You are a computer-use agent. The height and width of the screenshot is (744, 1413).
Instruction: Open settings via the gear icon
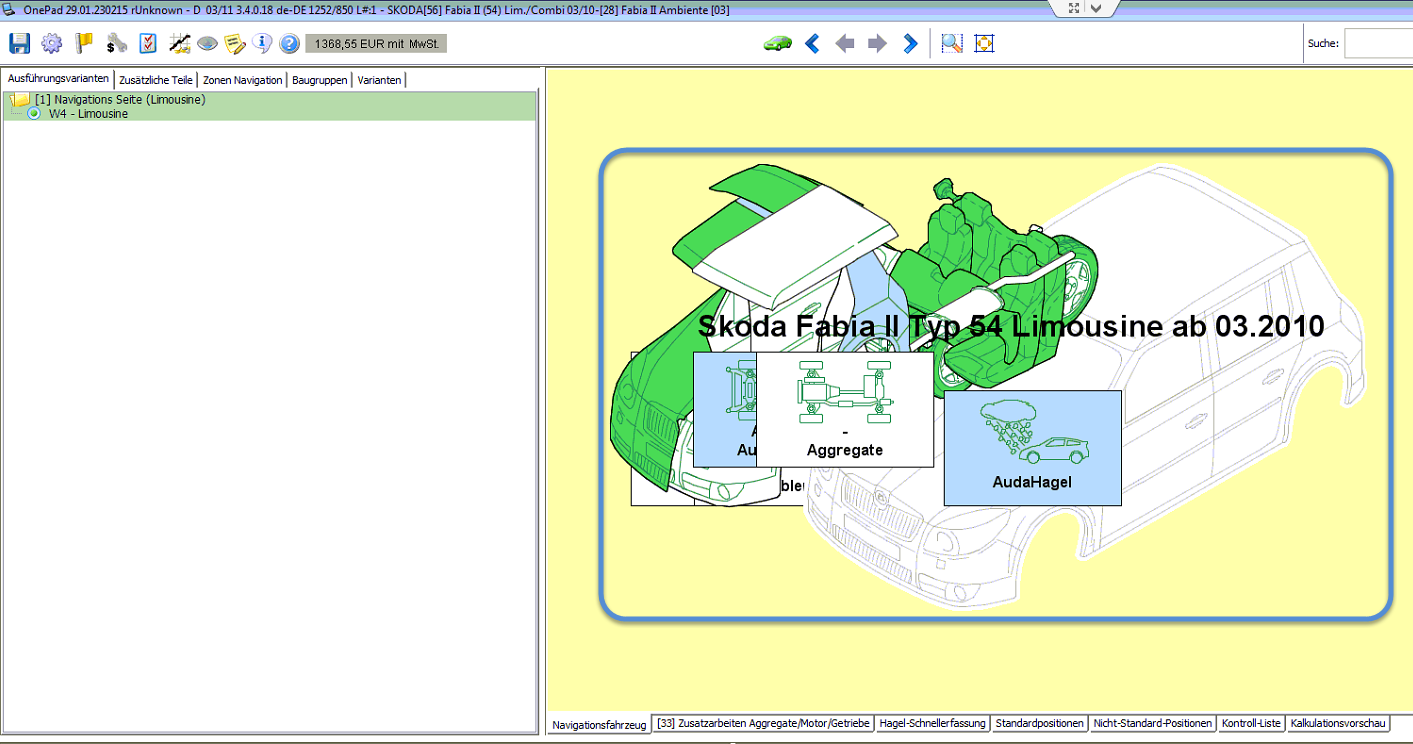(x=51, y=43)
